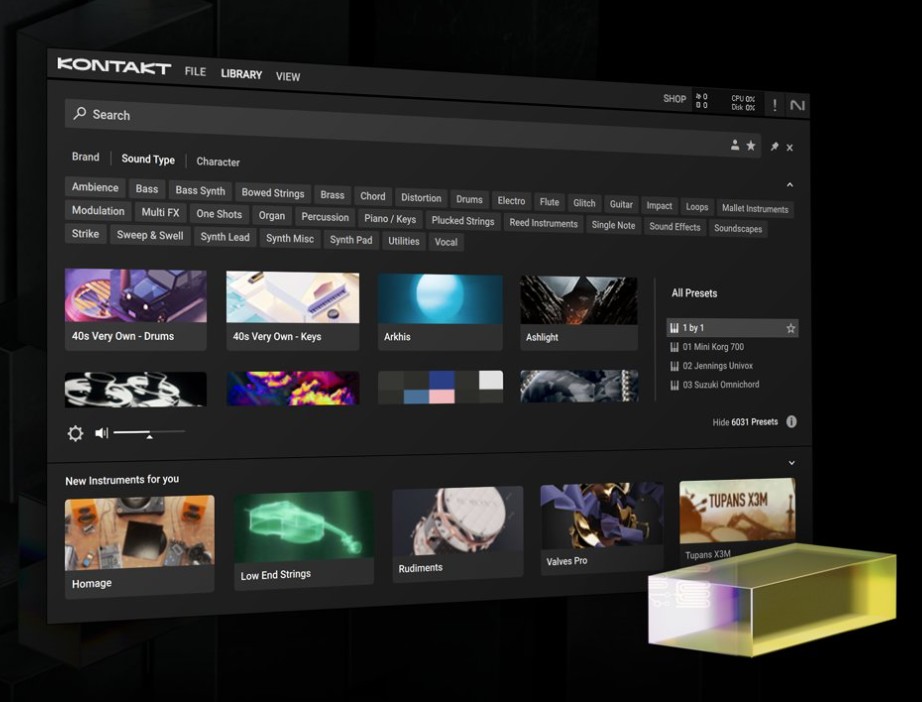Collapse the sound type tag list chevron
The image size is (922, 702).
click(x=790, y=185)
